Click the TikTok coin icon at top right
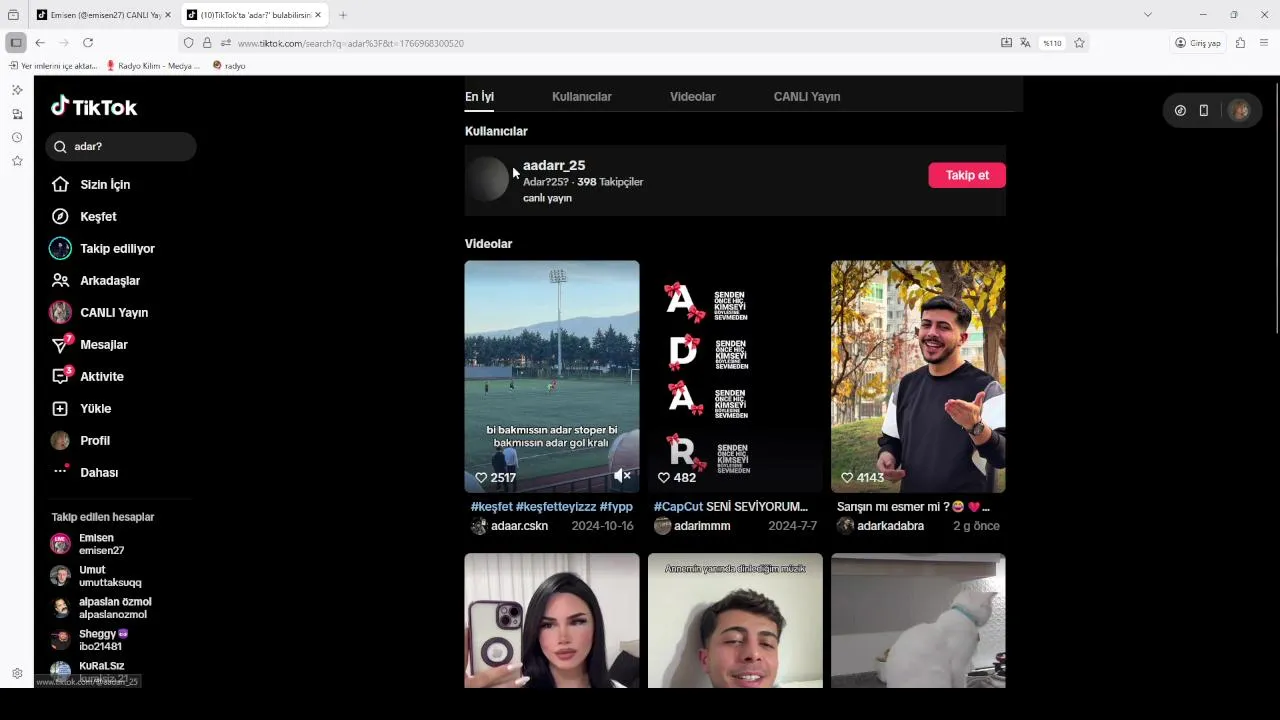 point(1180,111)
